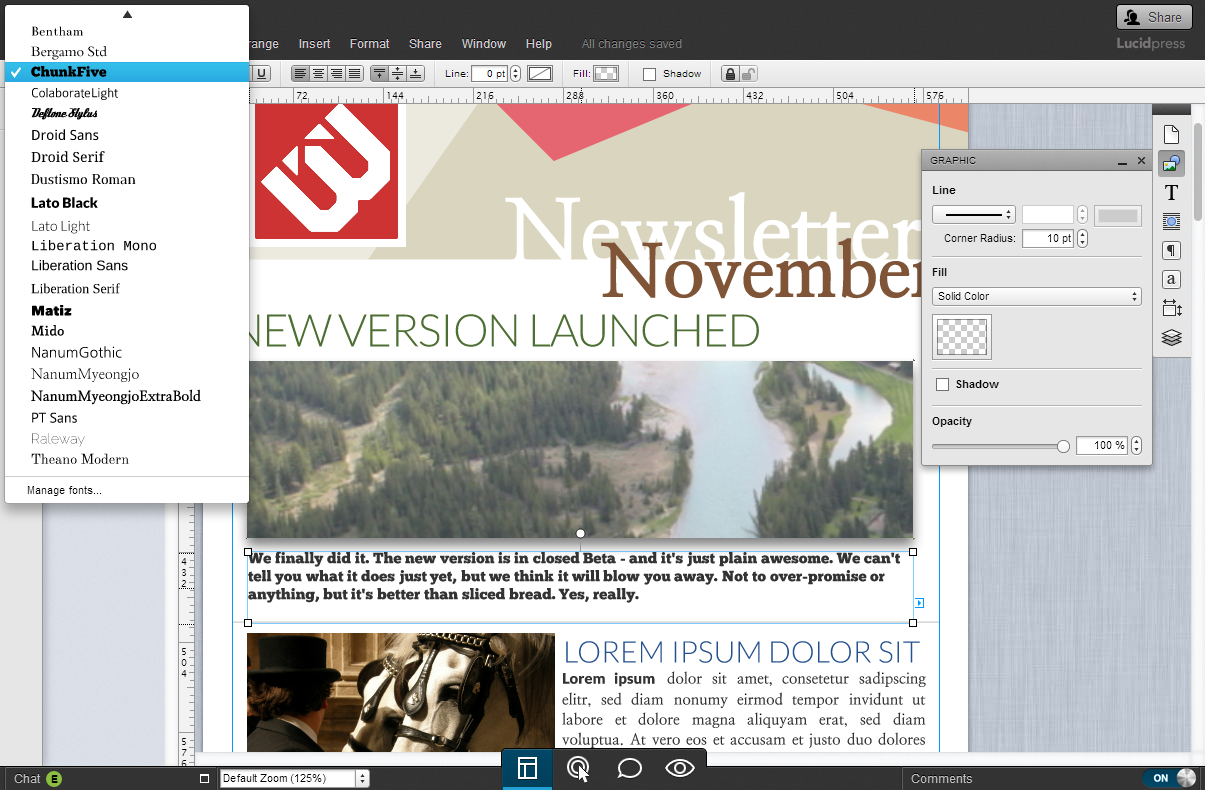Click the green E chat user badge
This screenshot has height=790, width=1205.
[54, 778]
